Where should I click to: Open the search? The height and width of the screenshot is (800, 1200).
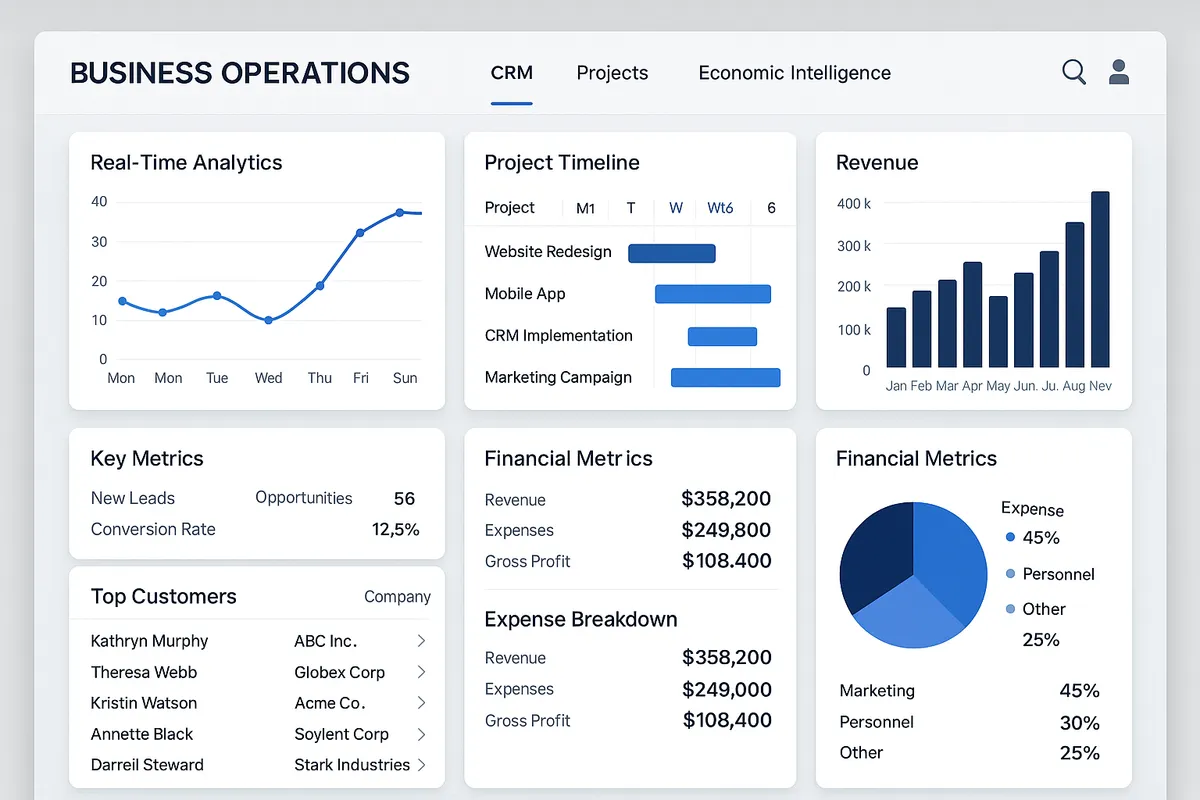1073,72
